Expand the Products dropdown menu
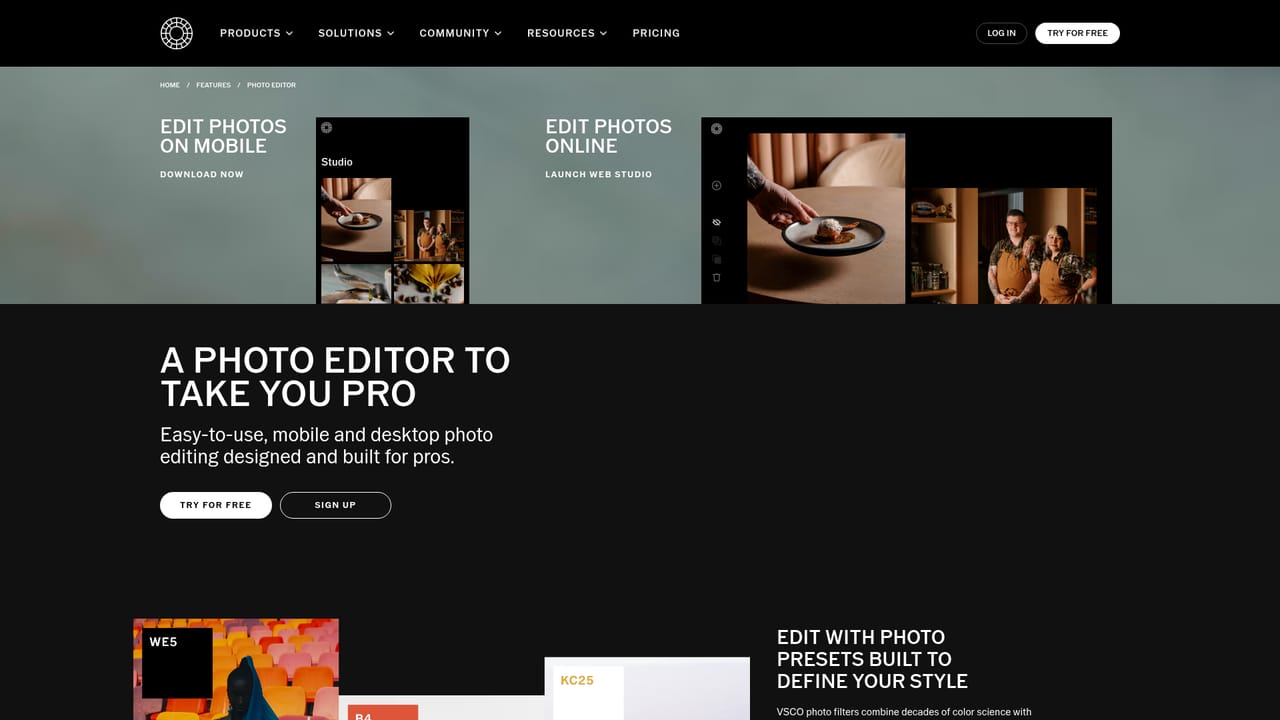This screenshot has height=720, width=1280. [256, 33]
